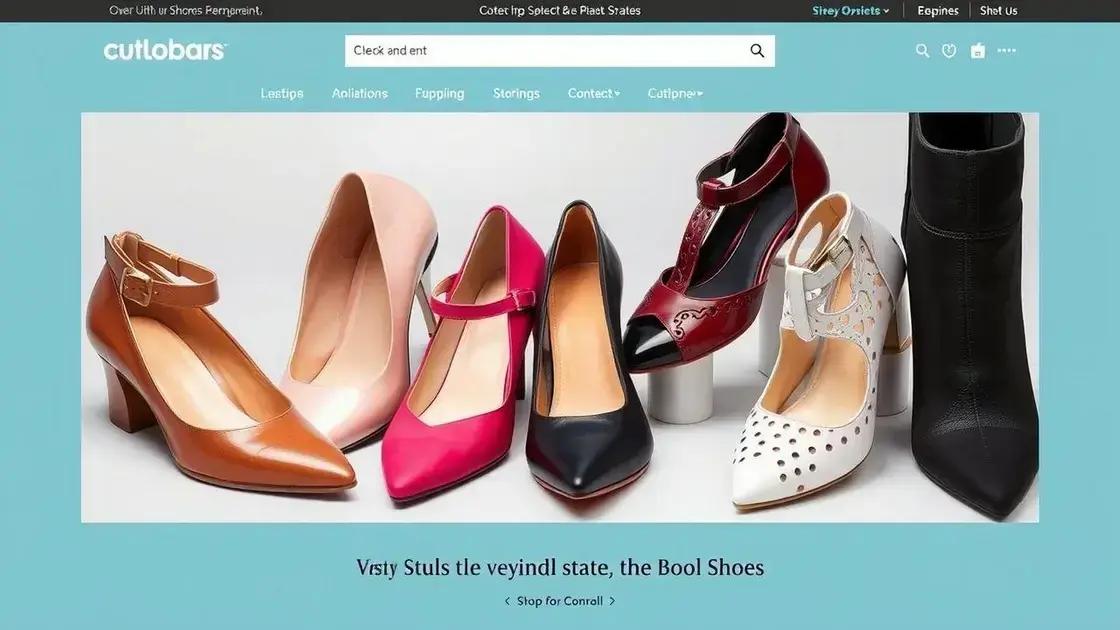Open the Storings menu item
This screenshot has width=1120, height=630.
(516, 94)
